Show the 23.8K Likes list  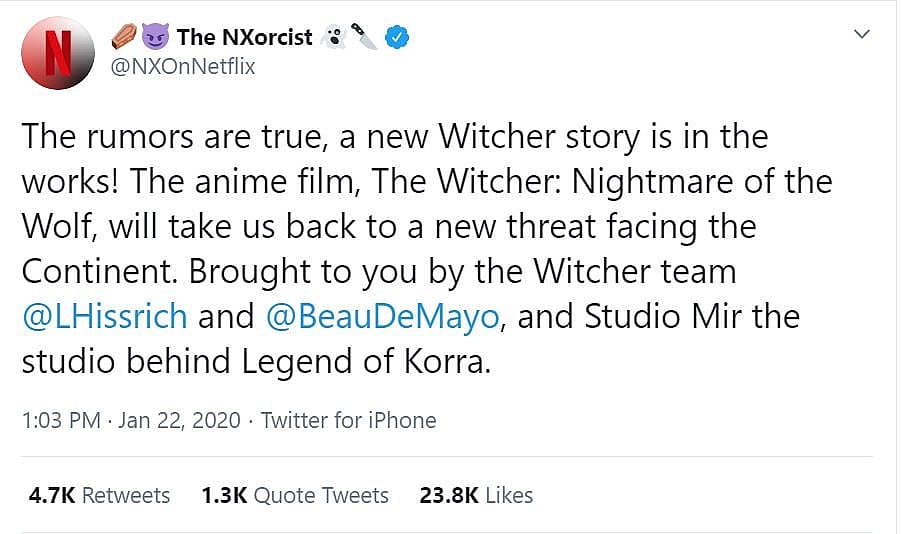click(x=476, y=495)
